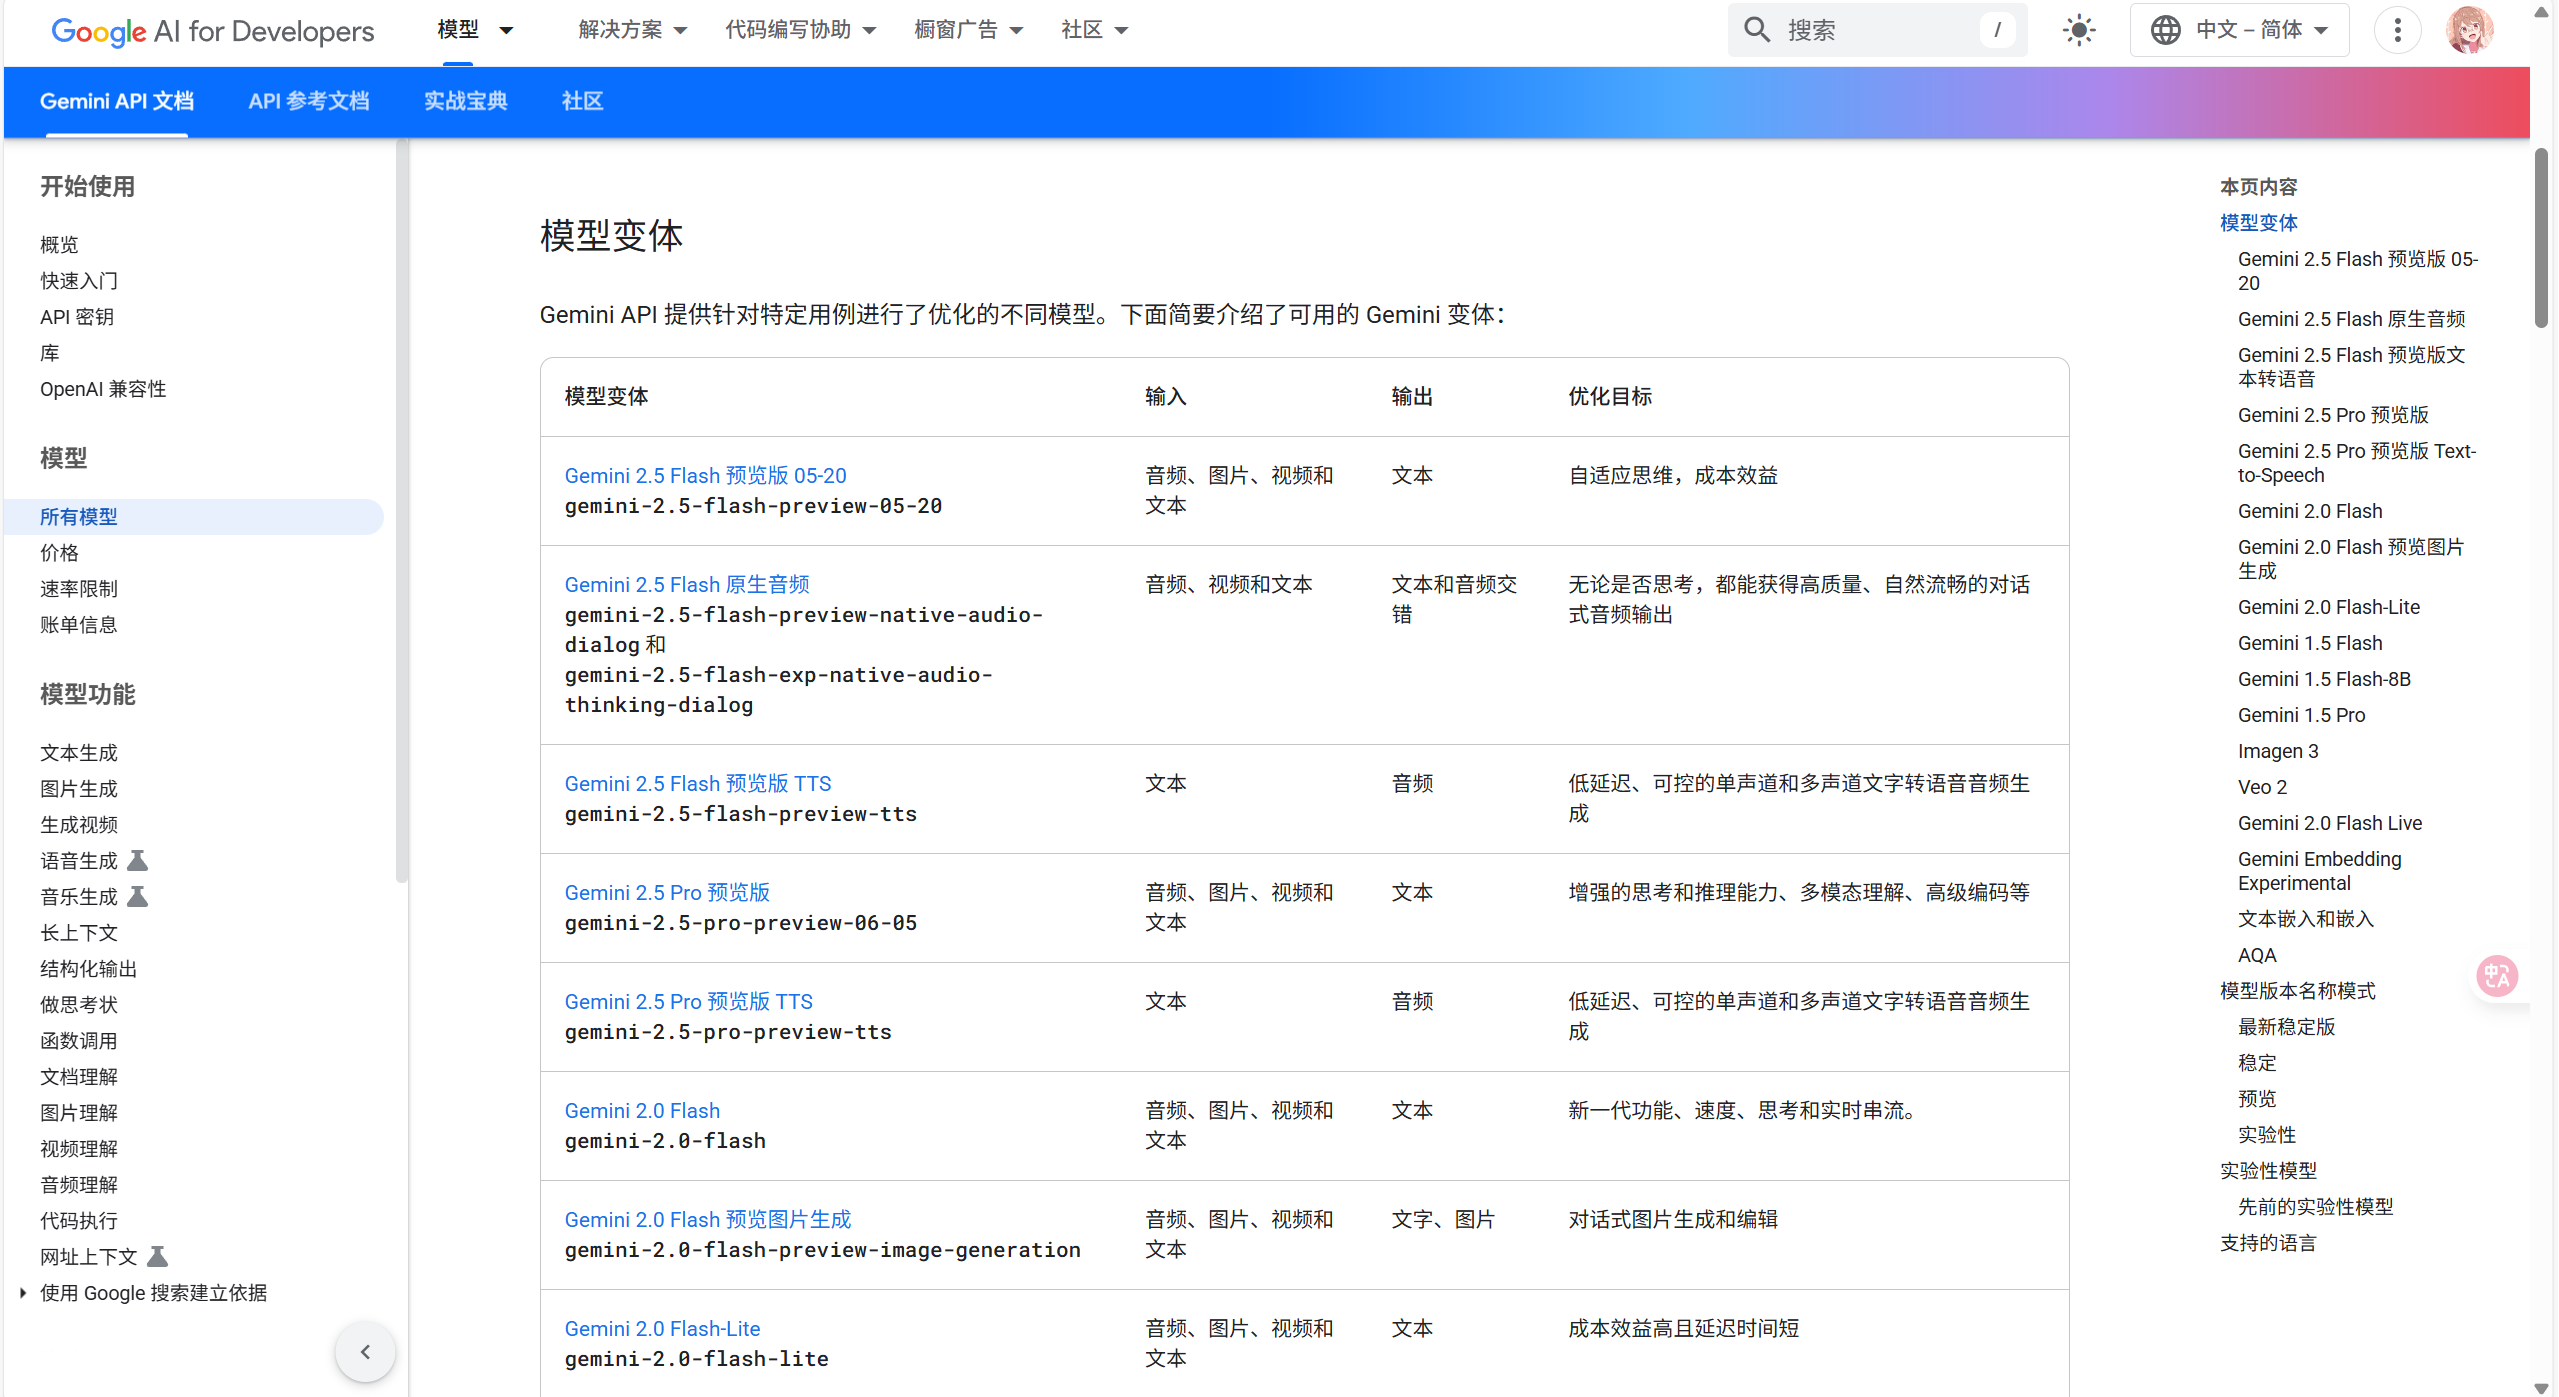Screen dimensions: 2559x1397
Task: Jump to Gemini 1.5 Pro via right navigation
Action: click(2300, 714)
